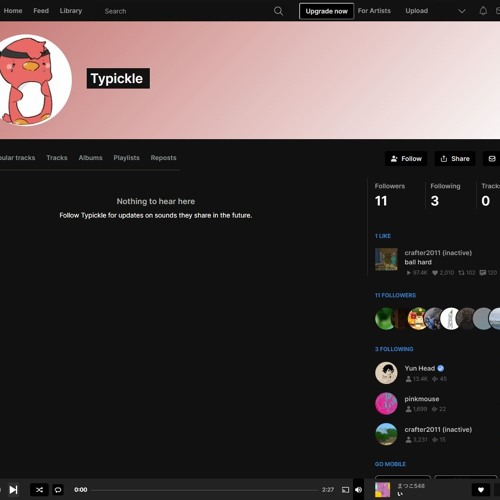Send a message via the envelope button
Screen dimensions: 500x500
click(492, 159)
